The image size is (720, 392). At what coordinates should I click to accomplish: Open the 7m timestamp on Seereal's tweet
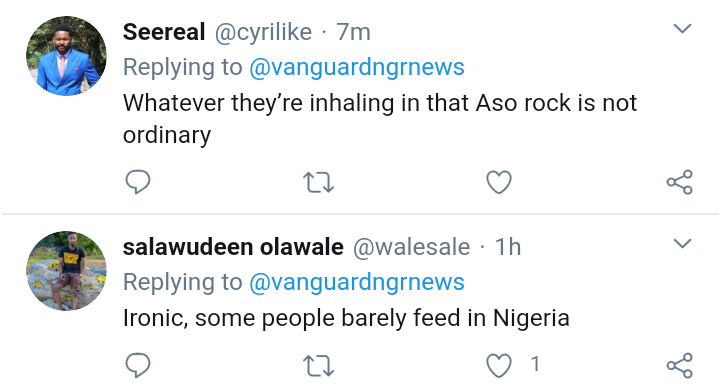(353, 32)
